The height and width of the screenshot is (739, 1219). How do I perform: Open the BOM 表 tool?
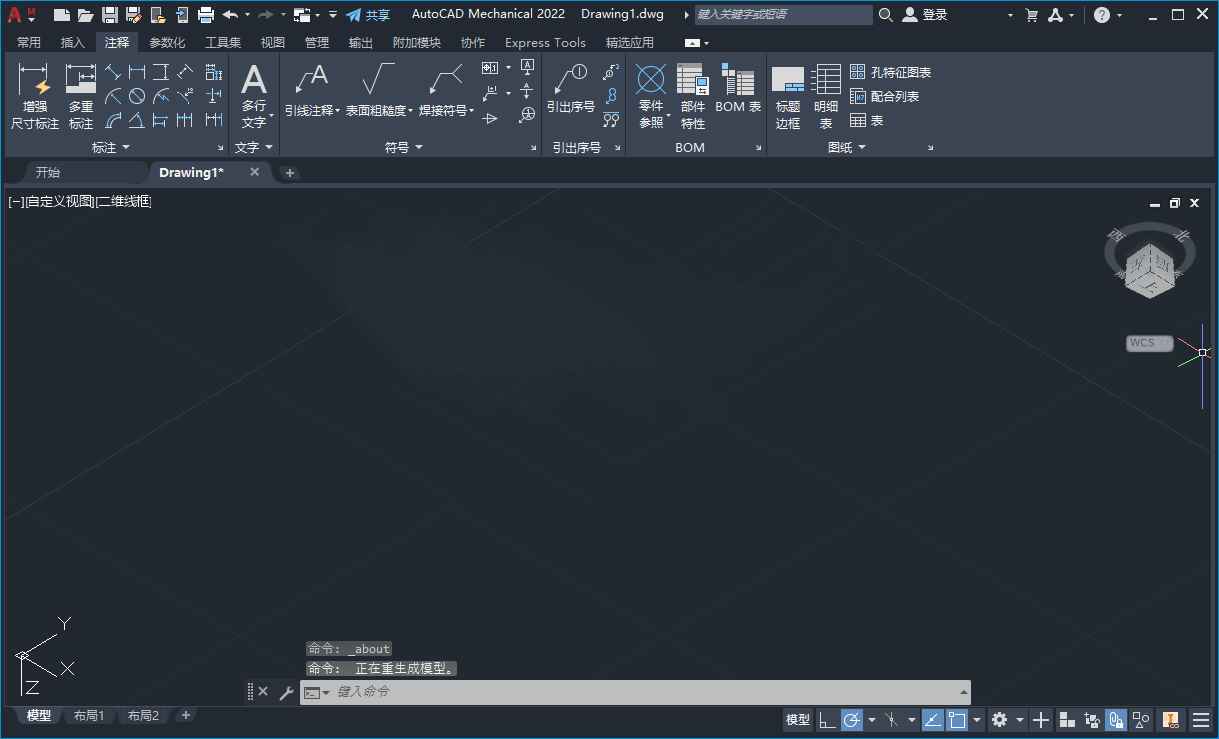pyautogui.click(x=738, y=89)
